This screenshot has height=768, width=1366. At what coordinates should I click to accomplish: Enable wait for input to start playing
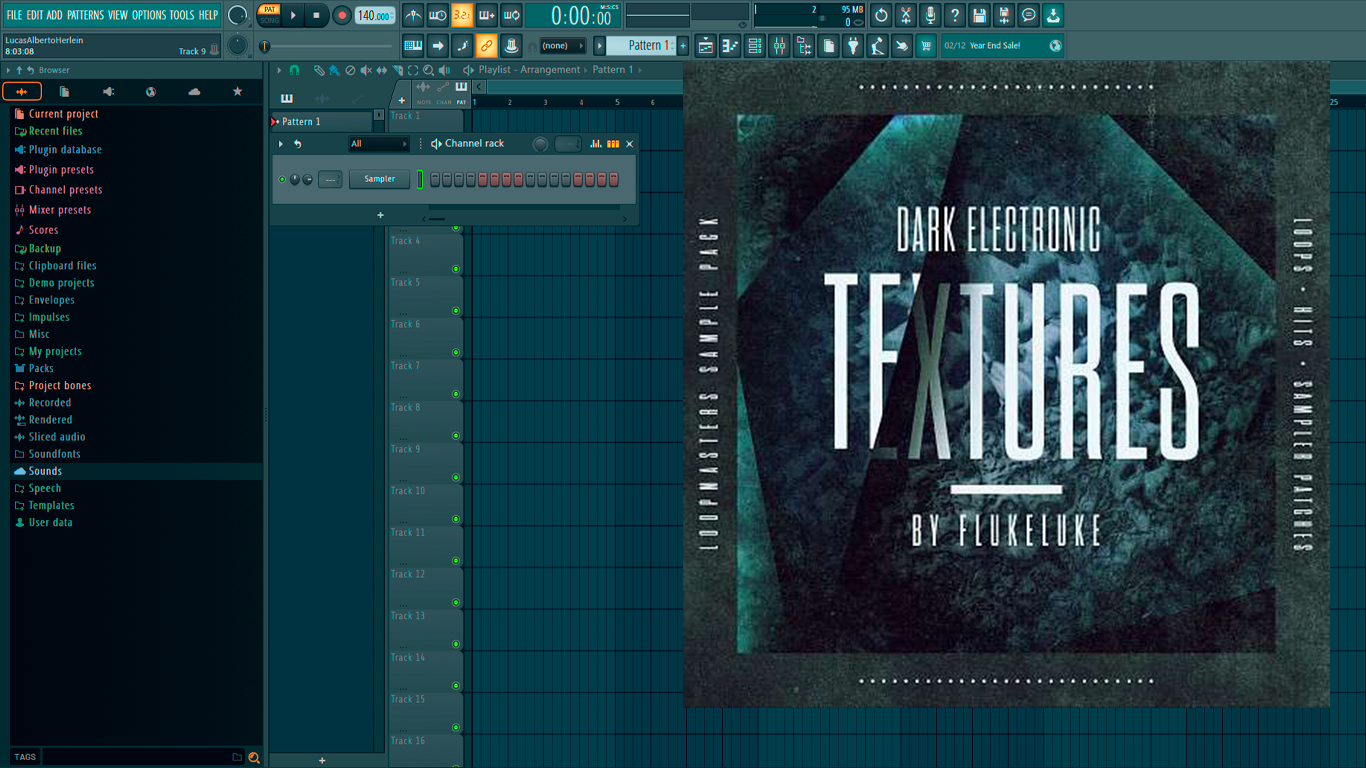pyautogui.click(x=438, y=15)
